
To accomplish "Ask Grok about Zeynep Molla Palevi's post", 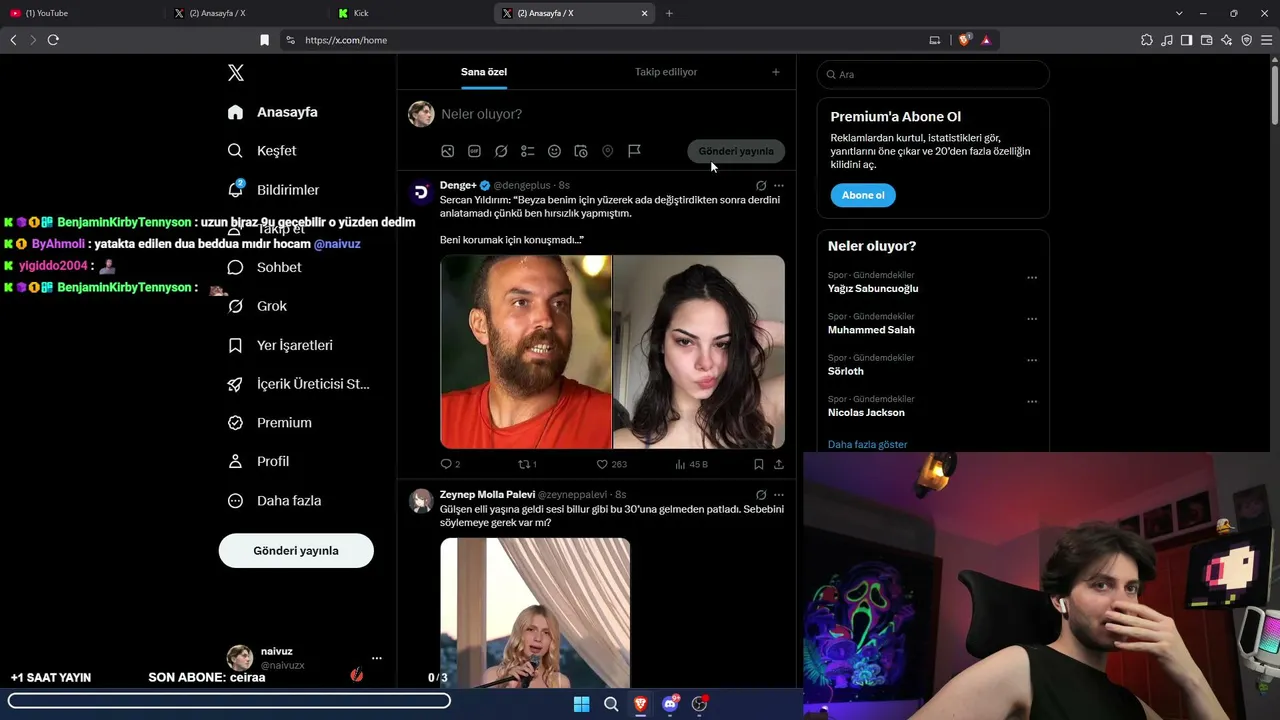I will point(761,494).
